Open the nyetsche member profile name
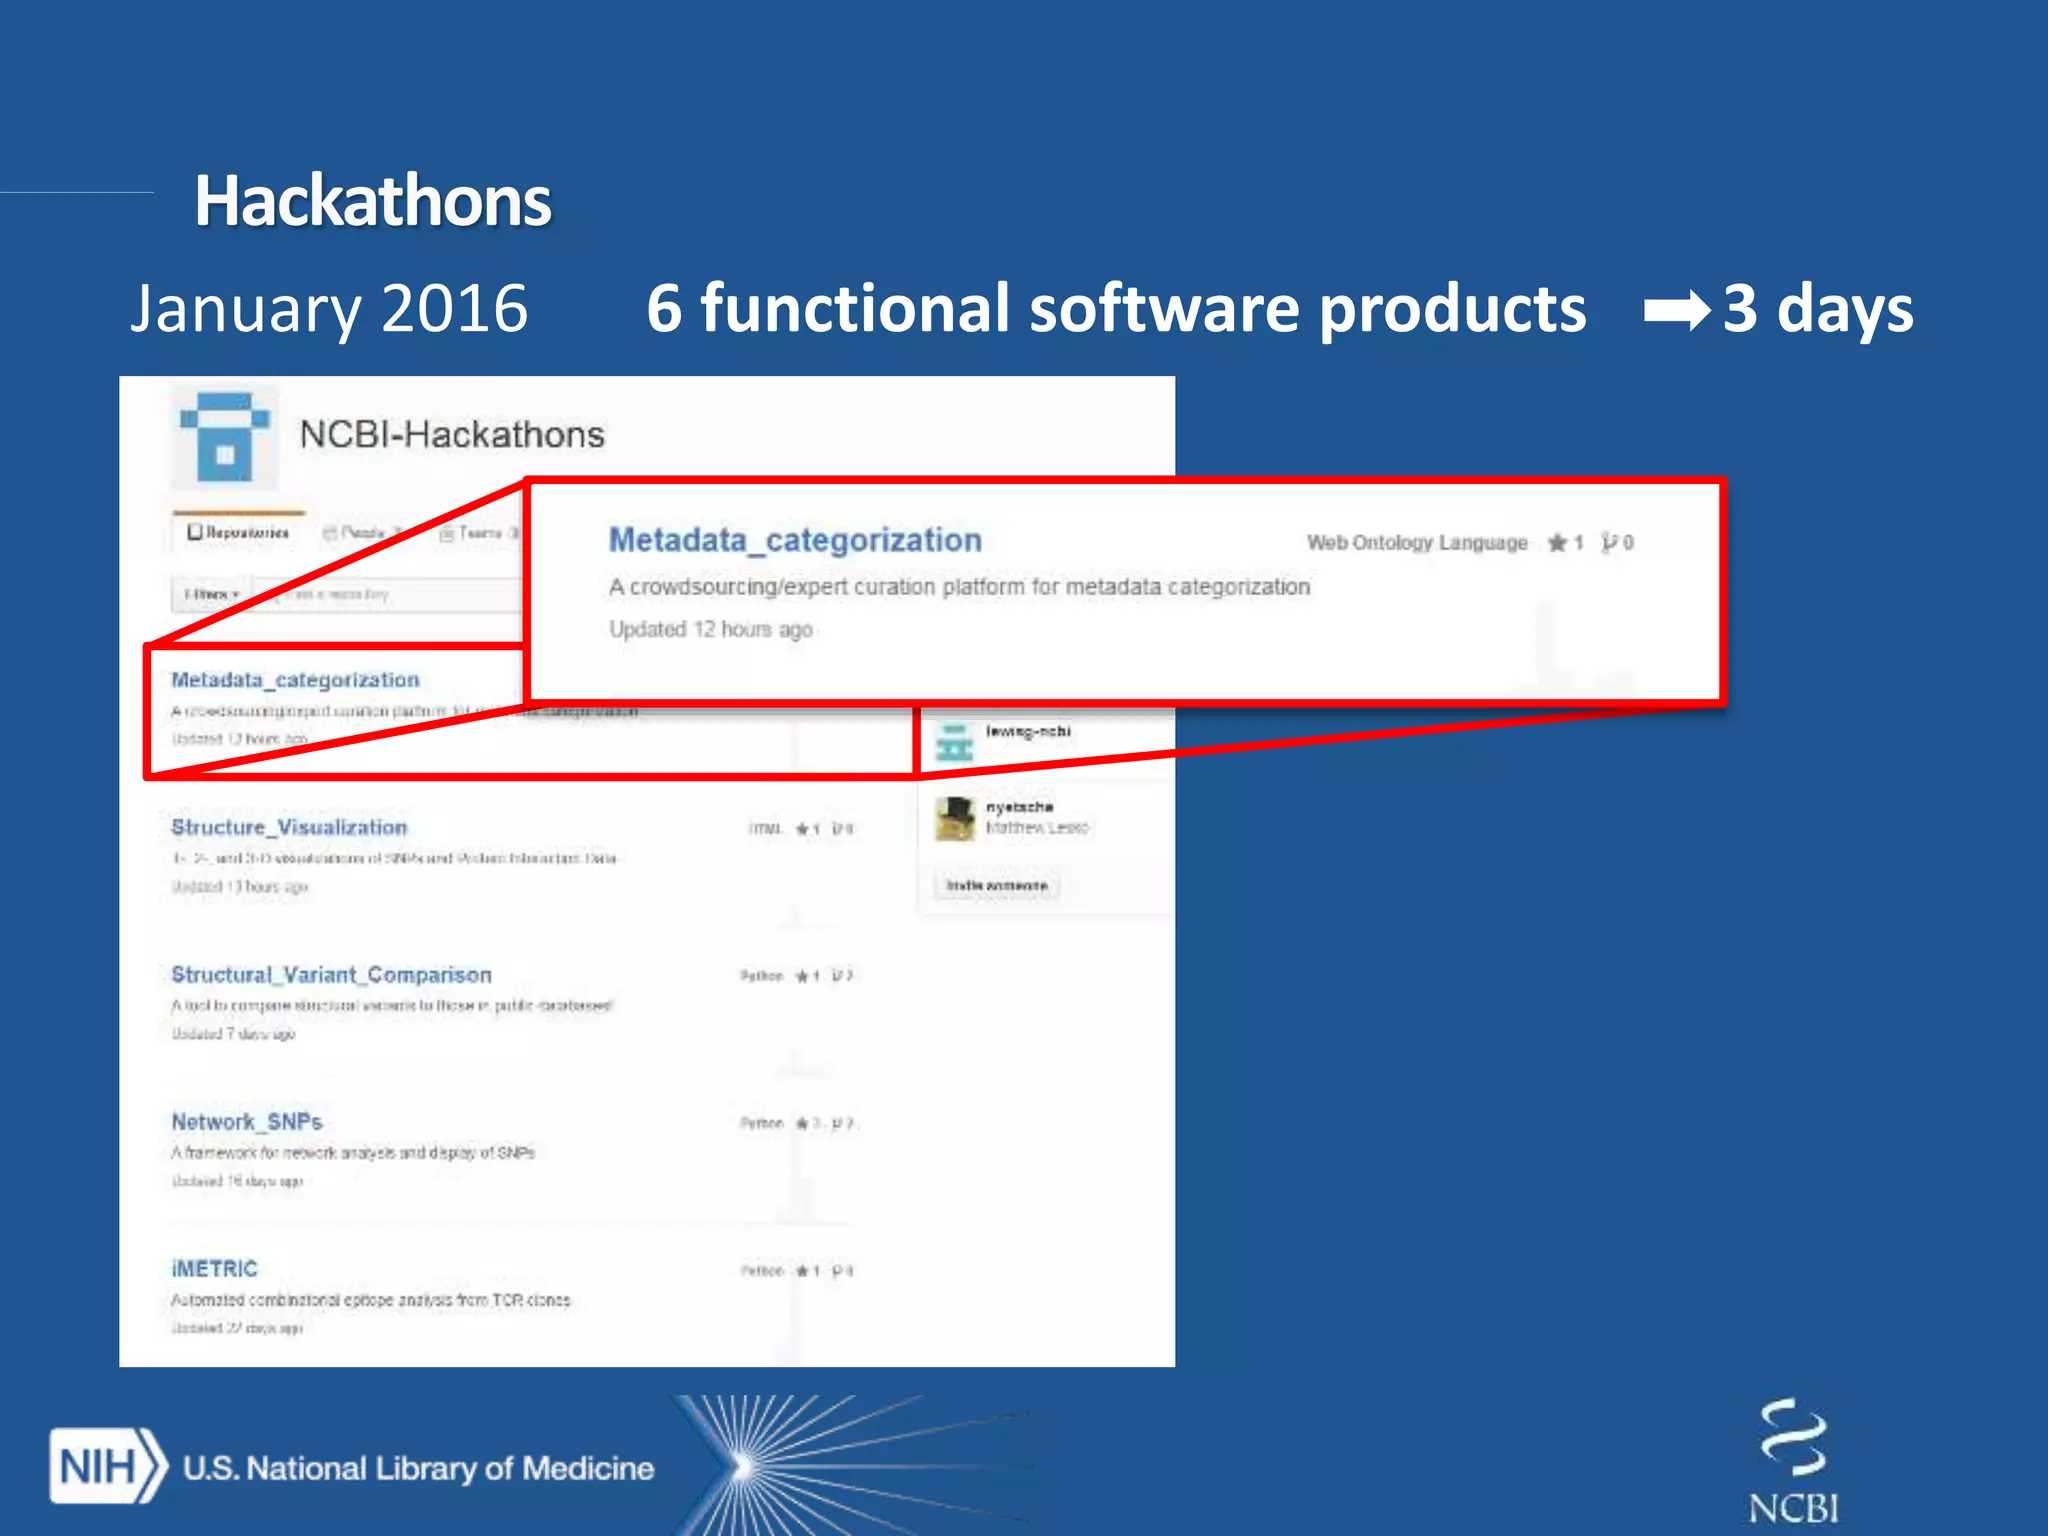Viewport: 2048px width, 1536px height. coord(1019,807)
